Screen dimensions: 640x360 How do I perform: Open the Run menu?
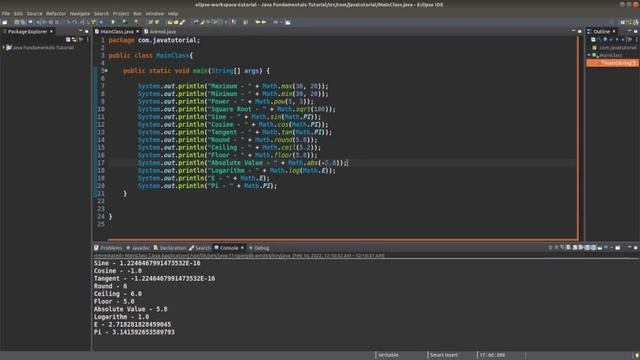(x=138, y=13)
